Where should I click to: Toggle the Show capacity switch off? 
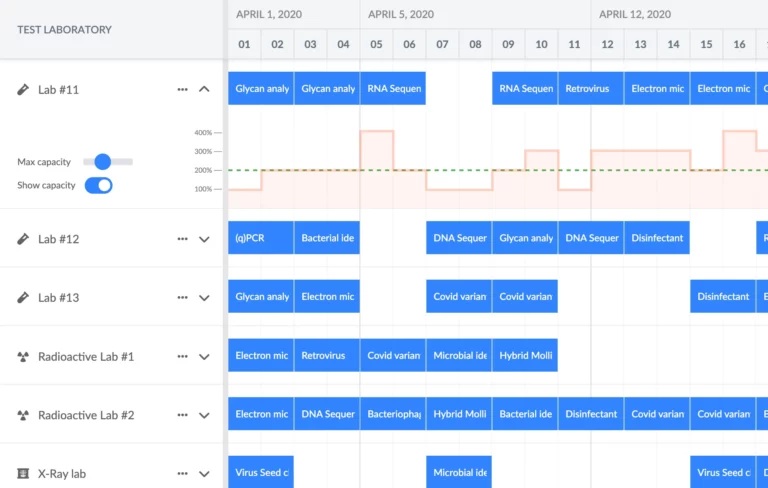click(x=98, y=185)
